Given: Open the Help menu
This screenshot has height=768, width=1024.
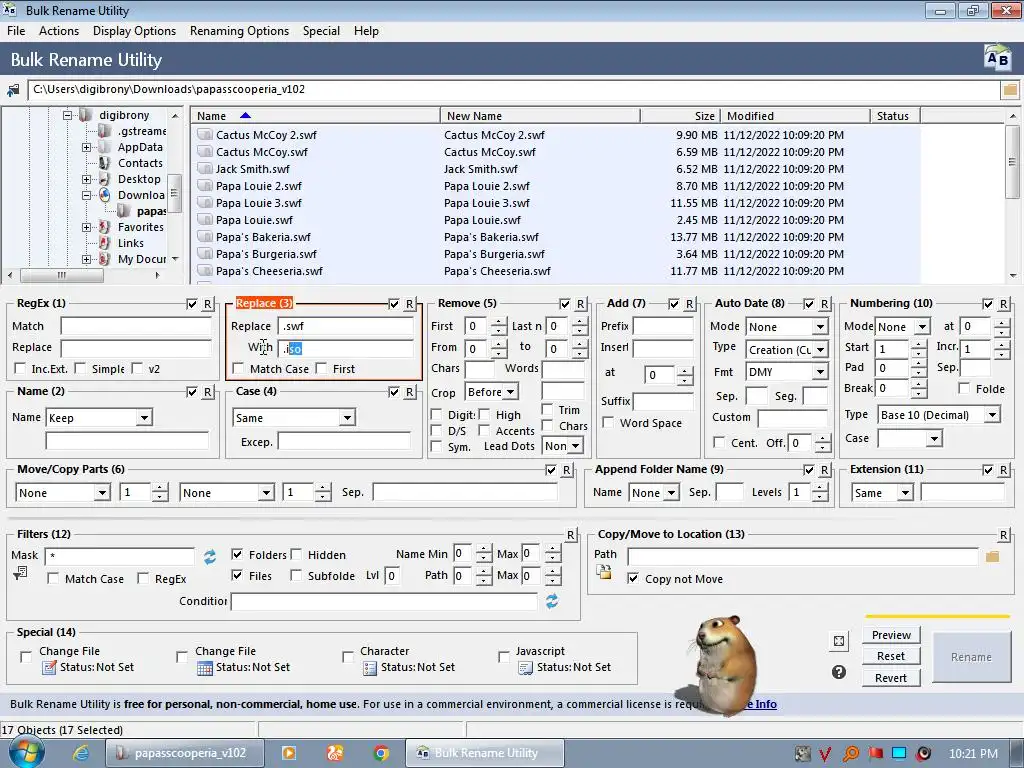Looking at the screenshot, I should [366, 31].
